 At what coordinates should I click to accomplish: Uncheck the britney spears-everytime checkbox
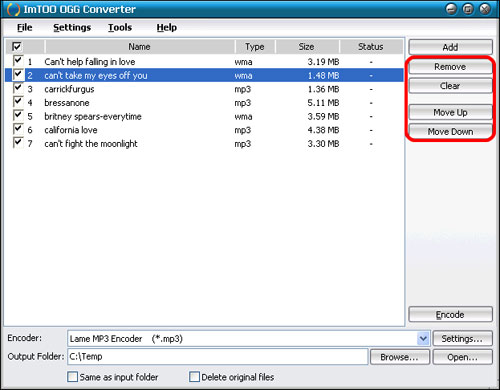pyautogui.click(x=18, y=115)
